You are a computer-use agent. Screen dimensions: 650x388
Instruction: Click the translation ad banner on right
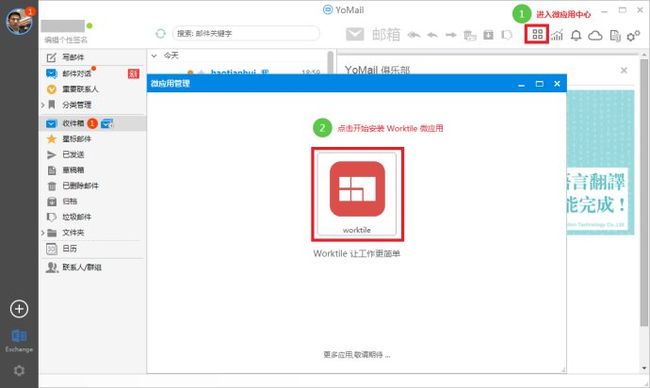600,162
